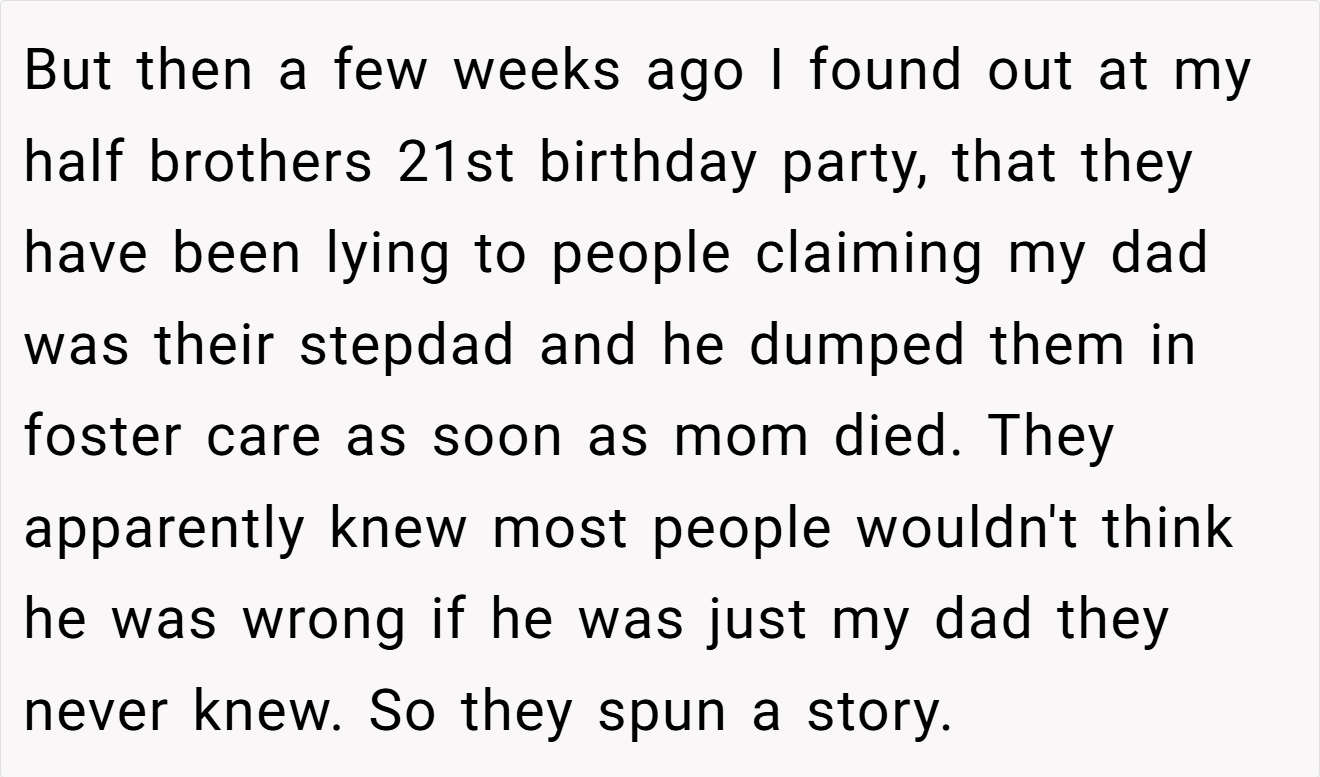The height and width of the screenshot is (777, 1320).
Task: Click the word "21st" in the text
Action: coord(455,164)
